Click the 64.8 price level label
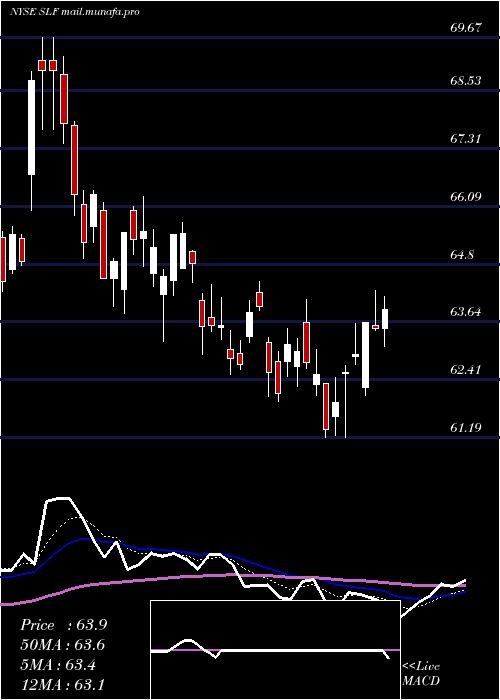500x700 pixels. pyautogui.click(x=462, y=254)
